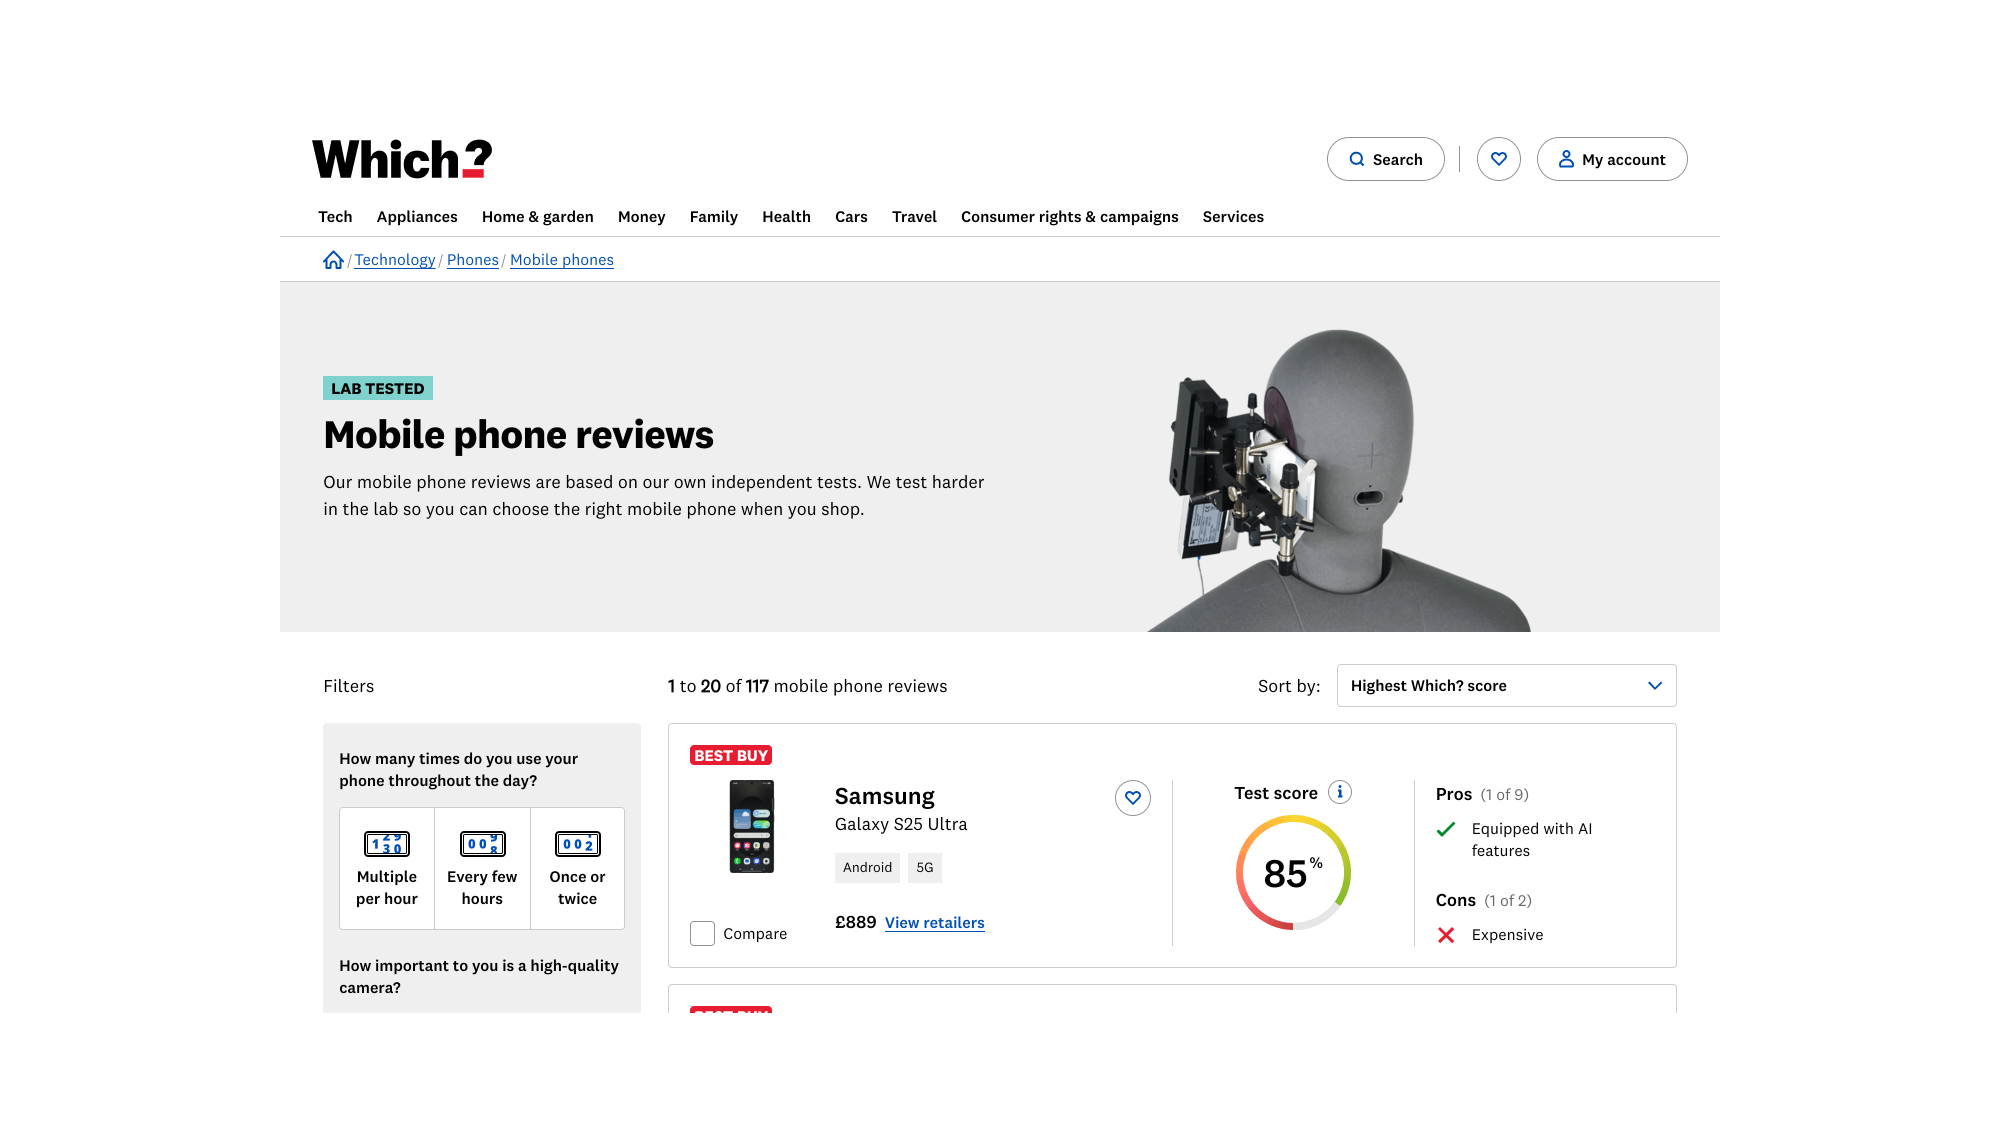Expand Appliances navigation menu
The image size is (2000, 1125).
click(417, 217)
